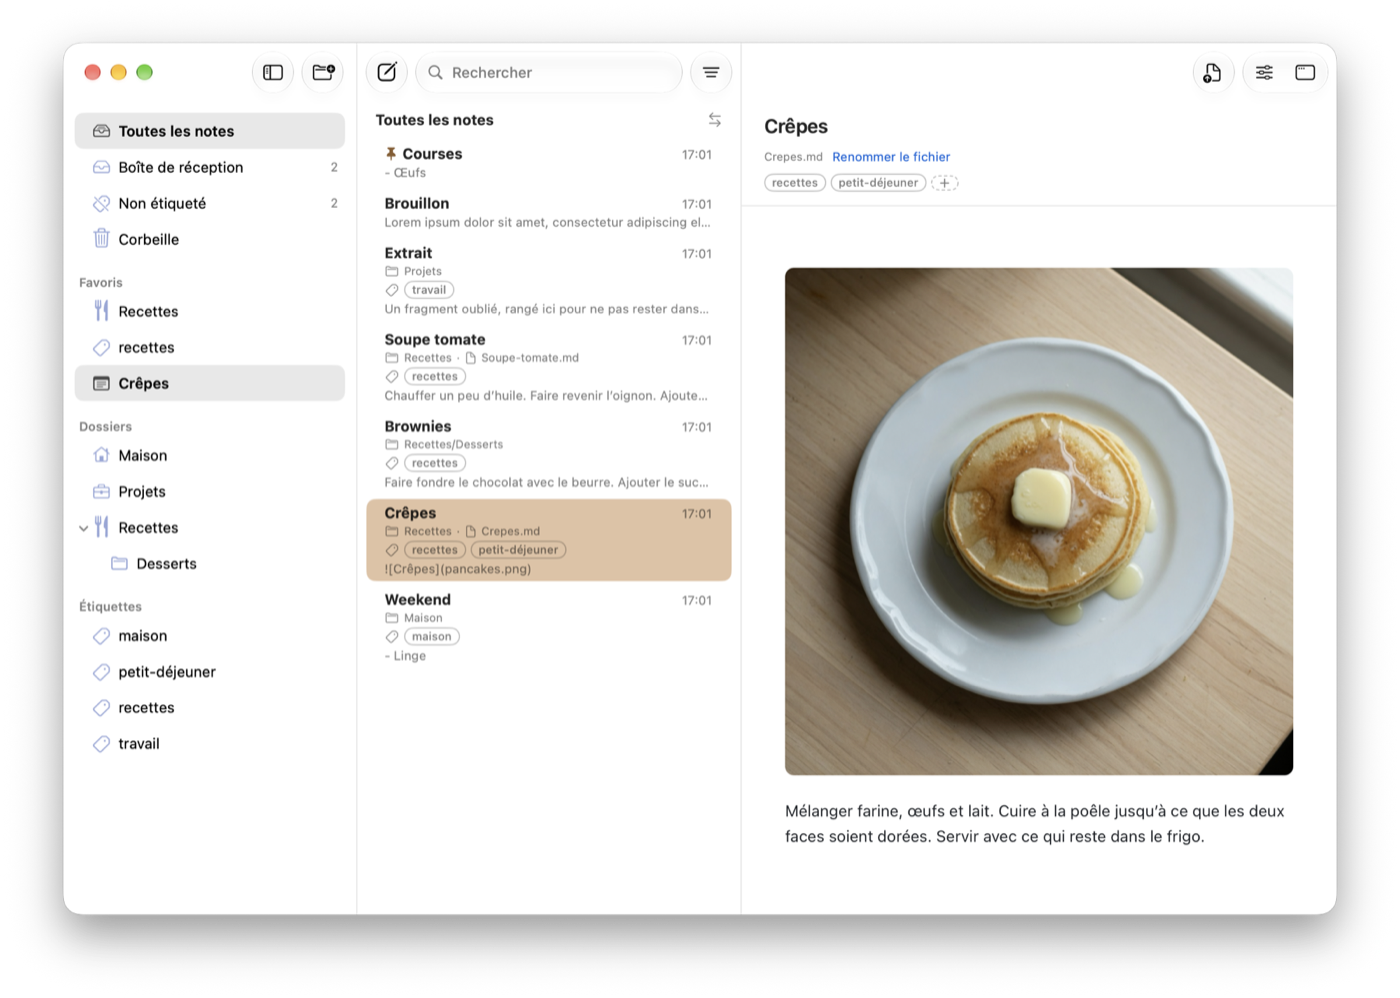
Task: Click Soupe-tomate.md filename in list
Action: coord(530,358)
